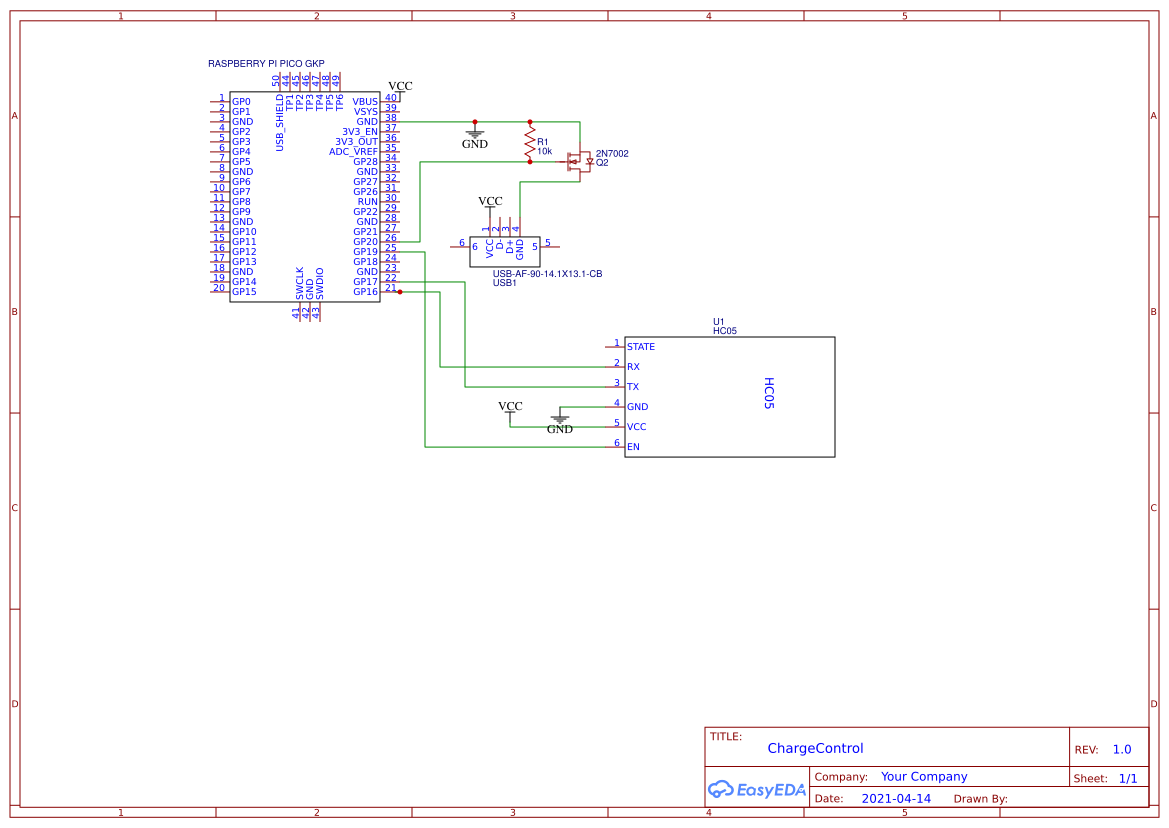Click the D+ pin label on USB1
The width and height of the screenshot is (1169, 828).
point(510,247)
